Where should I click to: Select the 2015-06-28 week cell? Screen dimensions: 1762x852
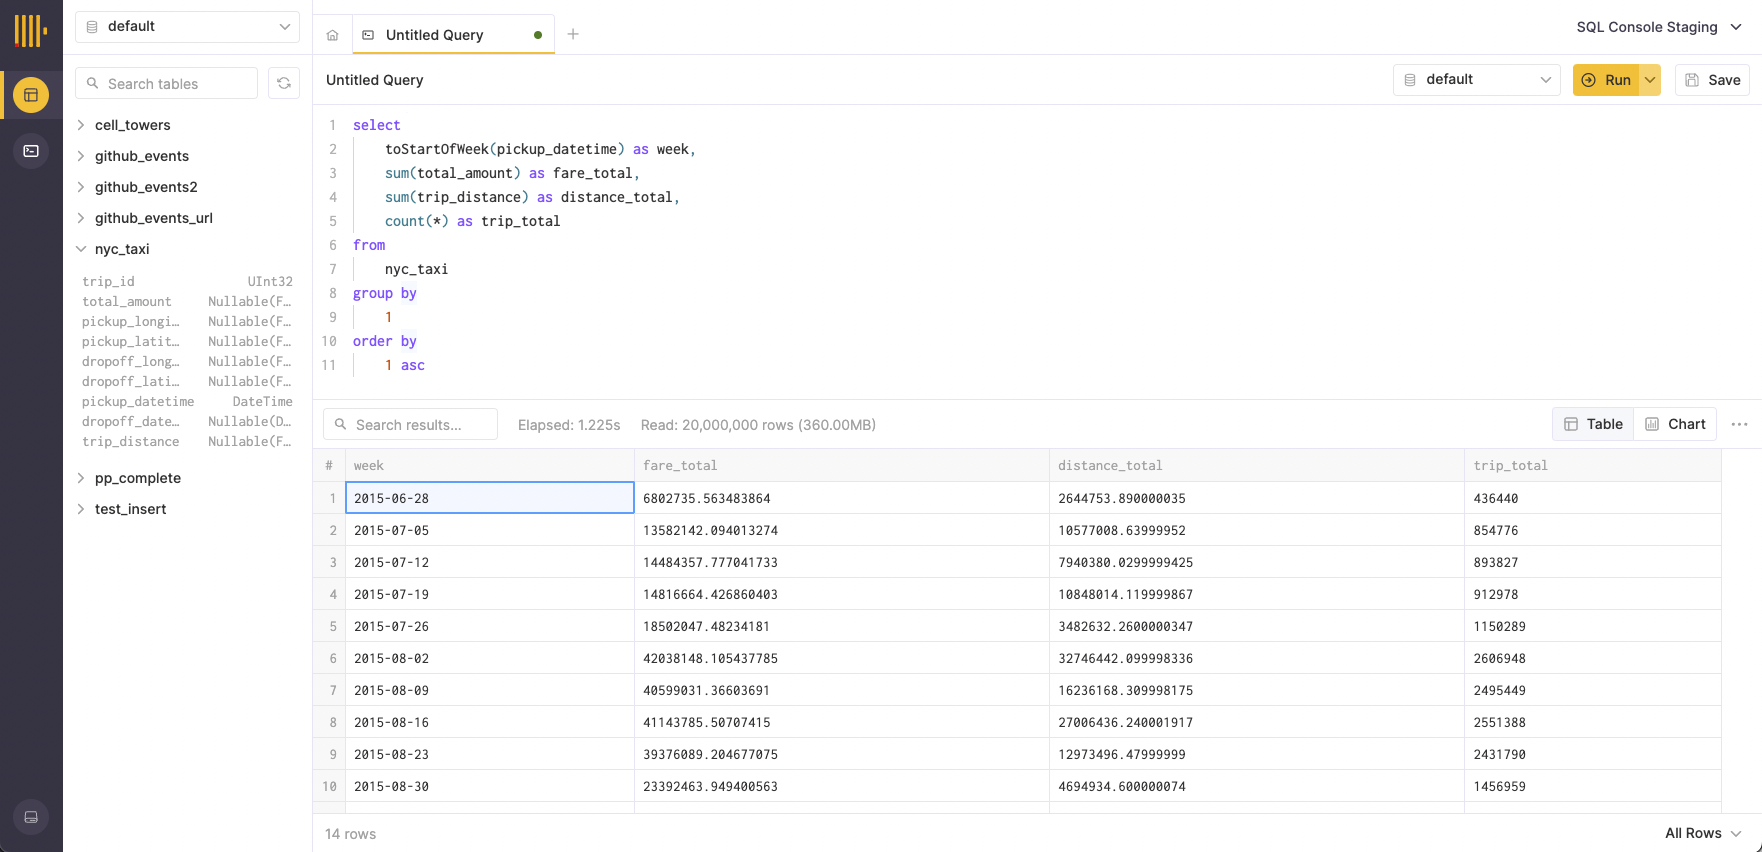(x=490, y=498)
